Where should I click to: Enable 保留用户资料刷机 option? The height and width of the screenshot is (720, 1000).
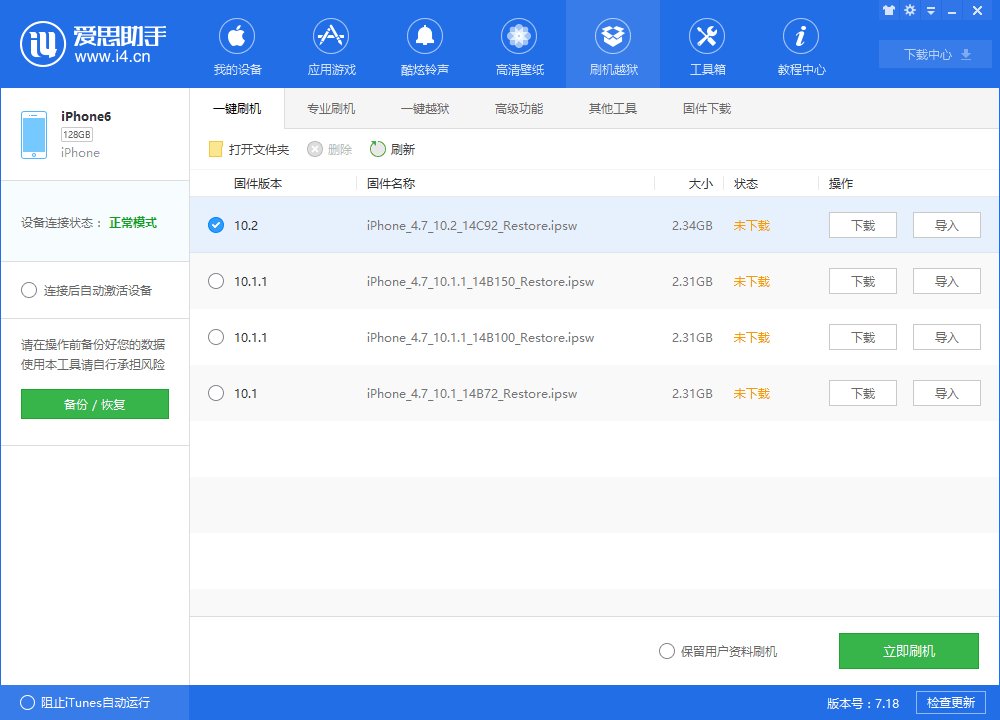(666, 650)
